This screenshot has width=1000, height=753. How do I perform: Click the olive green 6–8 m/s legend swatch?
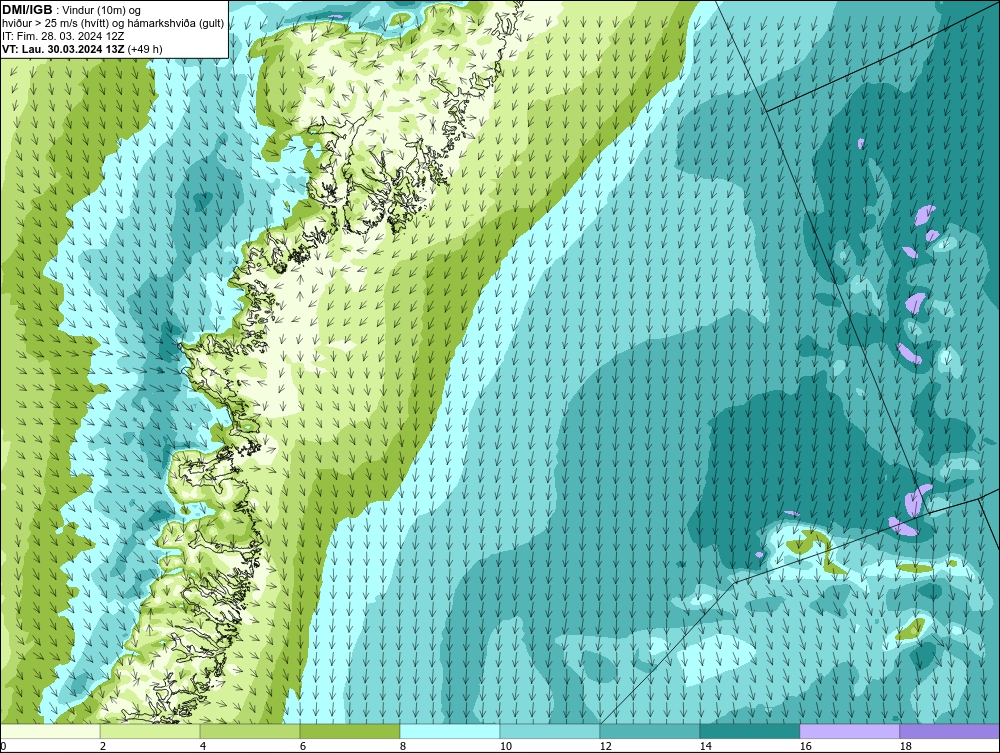click(350, 731)
